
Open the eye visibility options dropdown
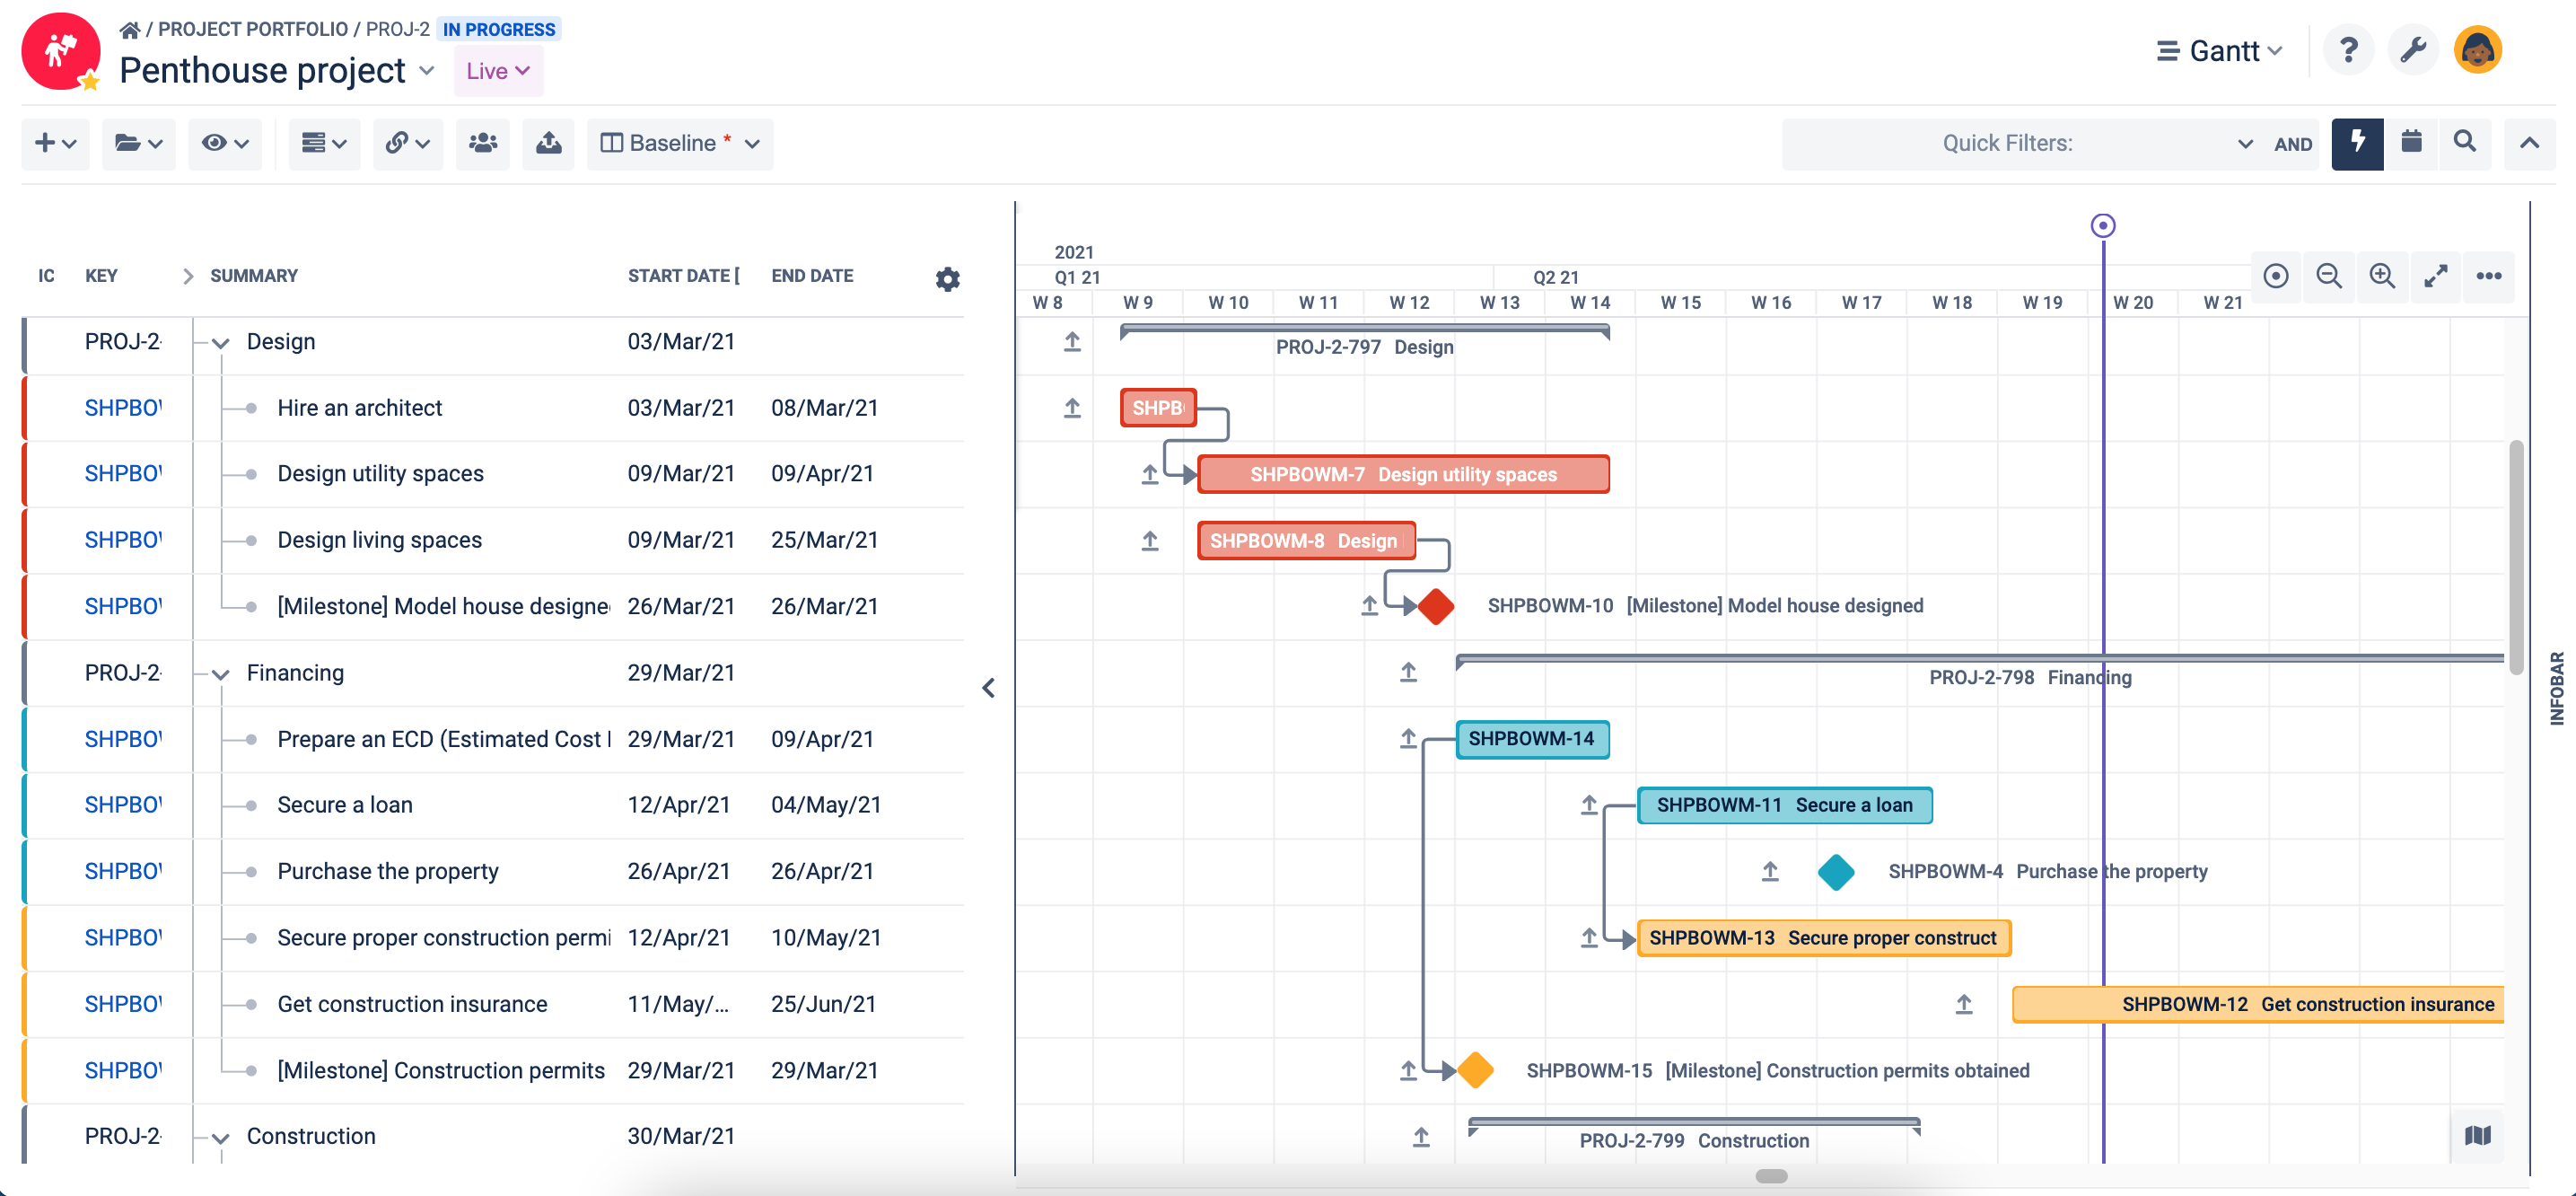pos(224,143)
